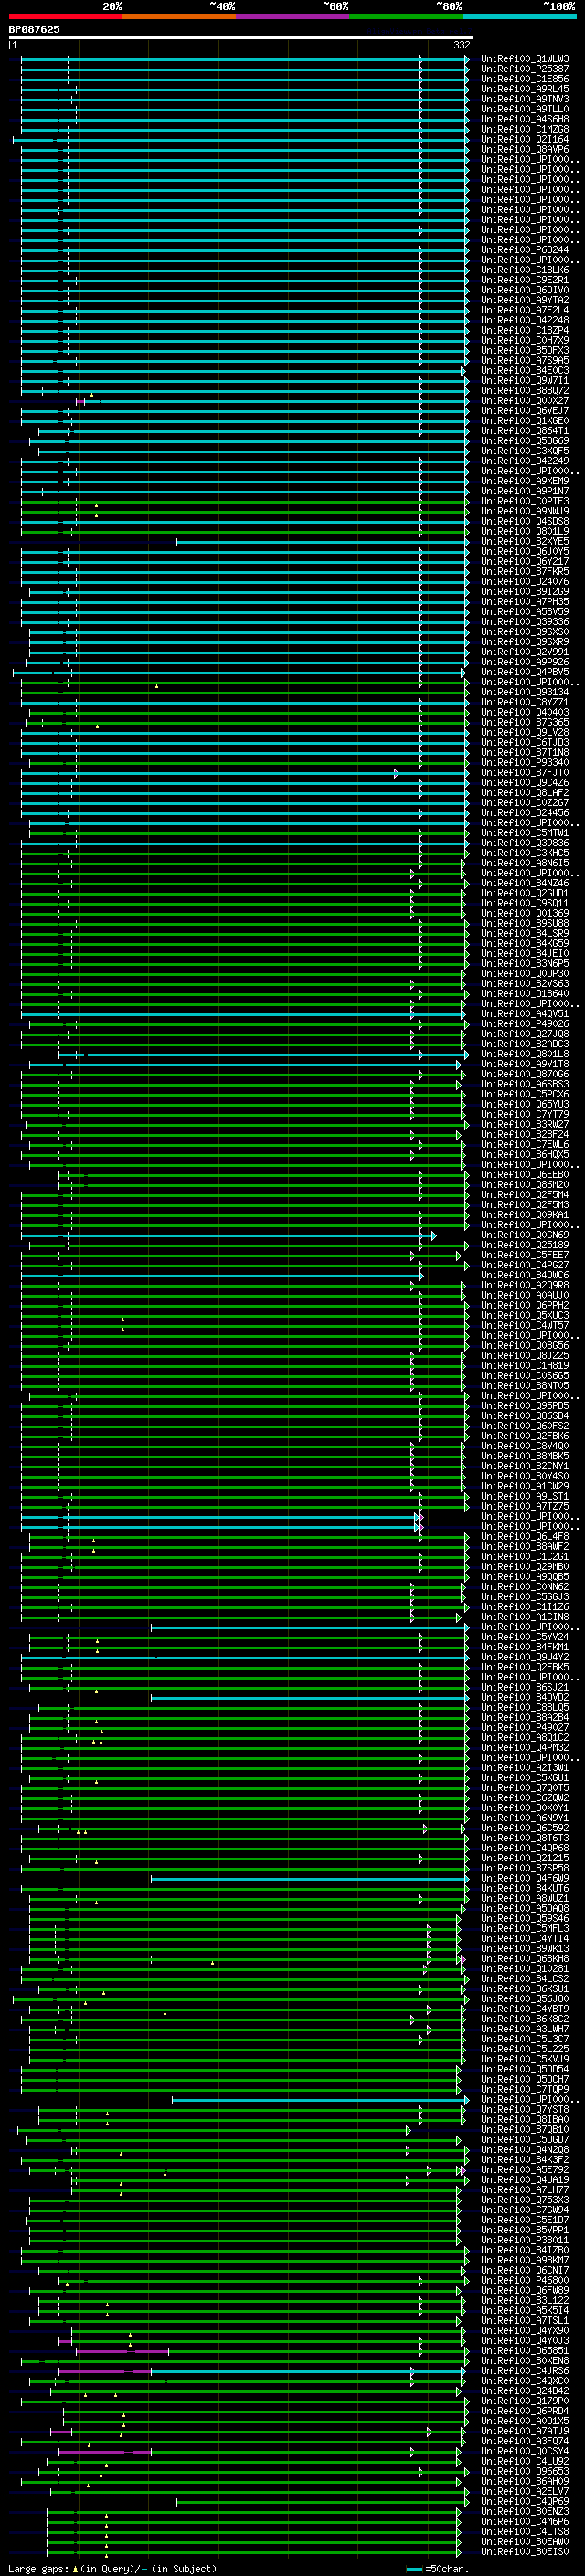Click the UniRef100_O42248 label

[525, 320]
